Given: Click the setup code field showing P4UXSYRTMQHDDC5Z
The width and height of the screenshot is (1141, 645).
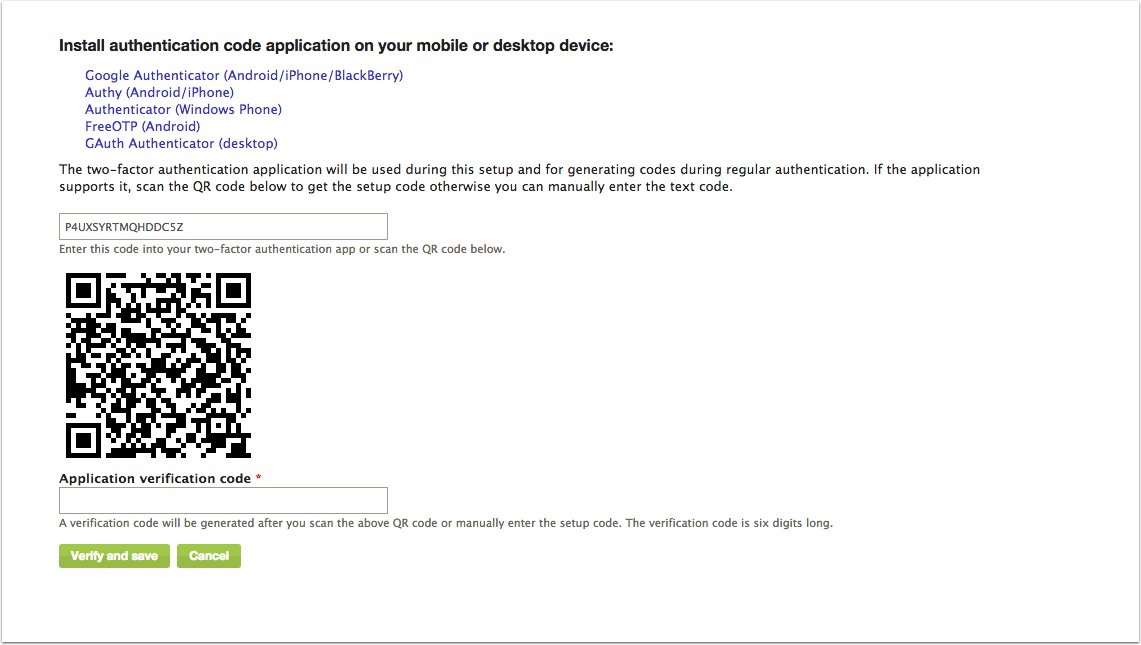Looking at the screenshot, I should (x=223, y=226).
